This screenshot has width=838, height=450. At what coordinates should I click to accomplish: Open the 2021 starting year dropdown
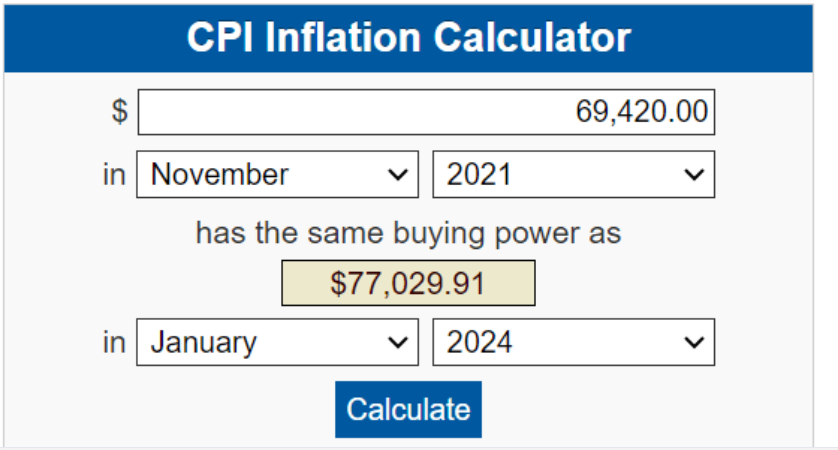573,175
